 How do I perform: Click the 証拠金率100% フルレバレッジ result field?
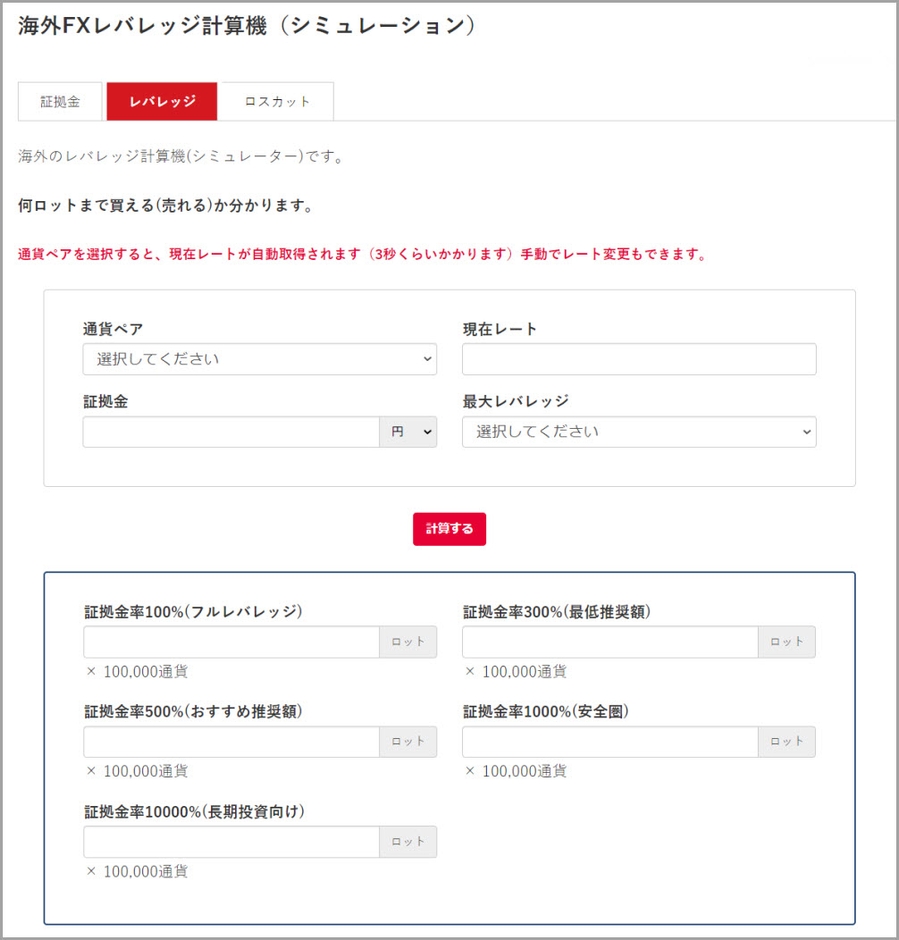pos(231,642)
